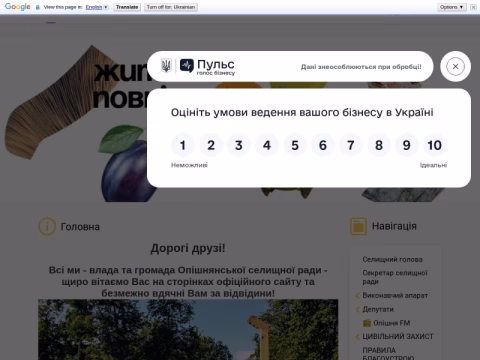
Task: Expand the Депутати menu chevron
Action: [357, 309]
